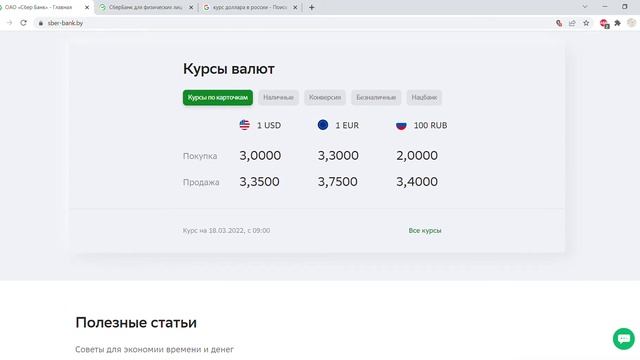The height and width of the screenshot is (360, 640).
Task: Select the USD sale rate 3,3500
Action: [x=259, y=182]
